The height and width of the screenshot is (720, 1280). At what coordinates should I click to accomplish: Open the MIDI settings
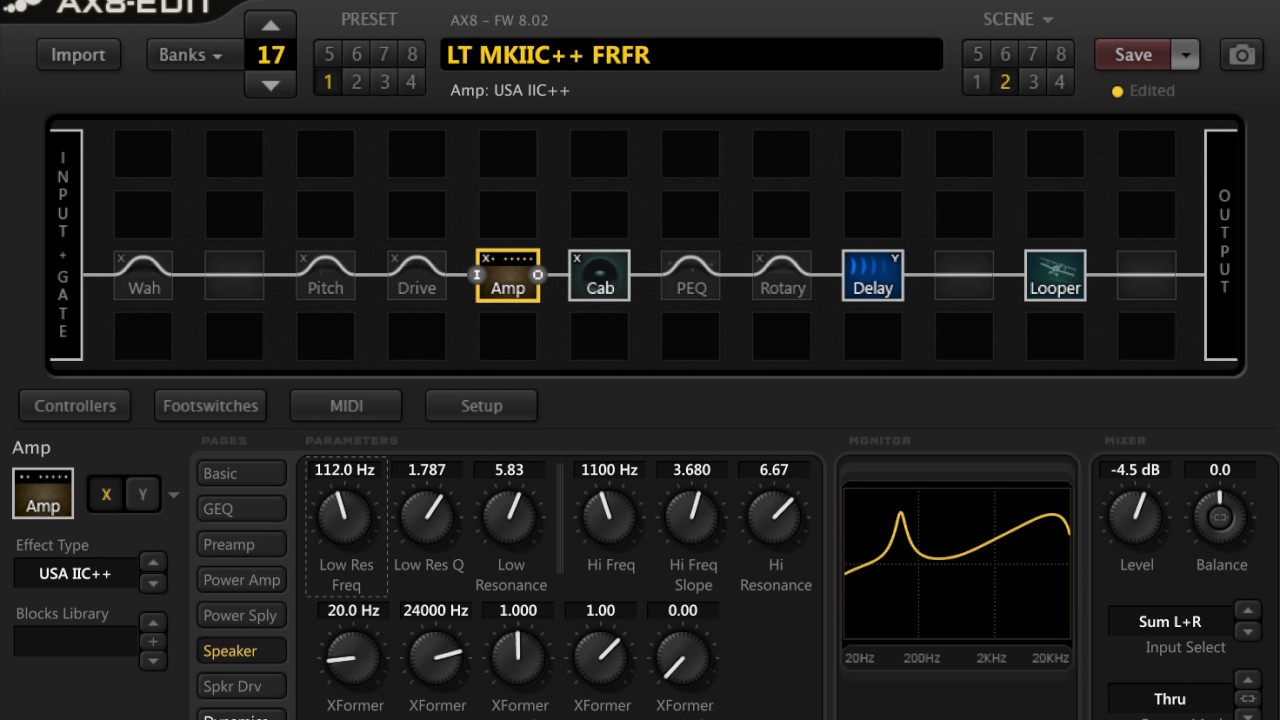(x=346, y=406)
